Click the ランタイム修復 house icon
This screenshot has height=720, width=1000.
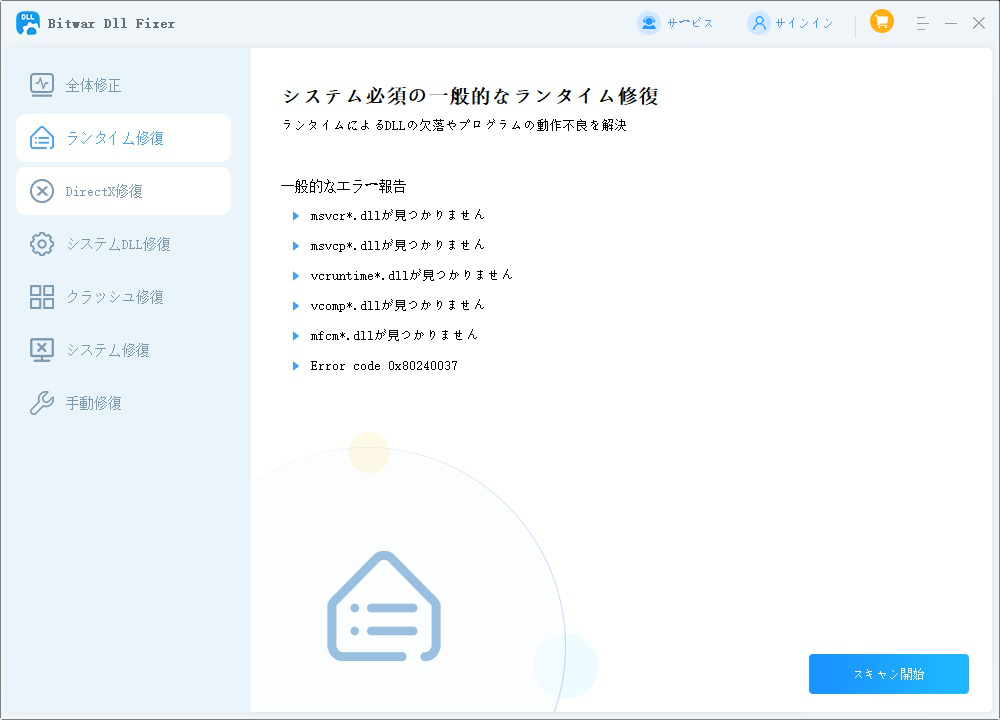(42, 138)
